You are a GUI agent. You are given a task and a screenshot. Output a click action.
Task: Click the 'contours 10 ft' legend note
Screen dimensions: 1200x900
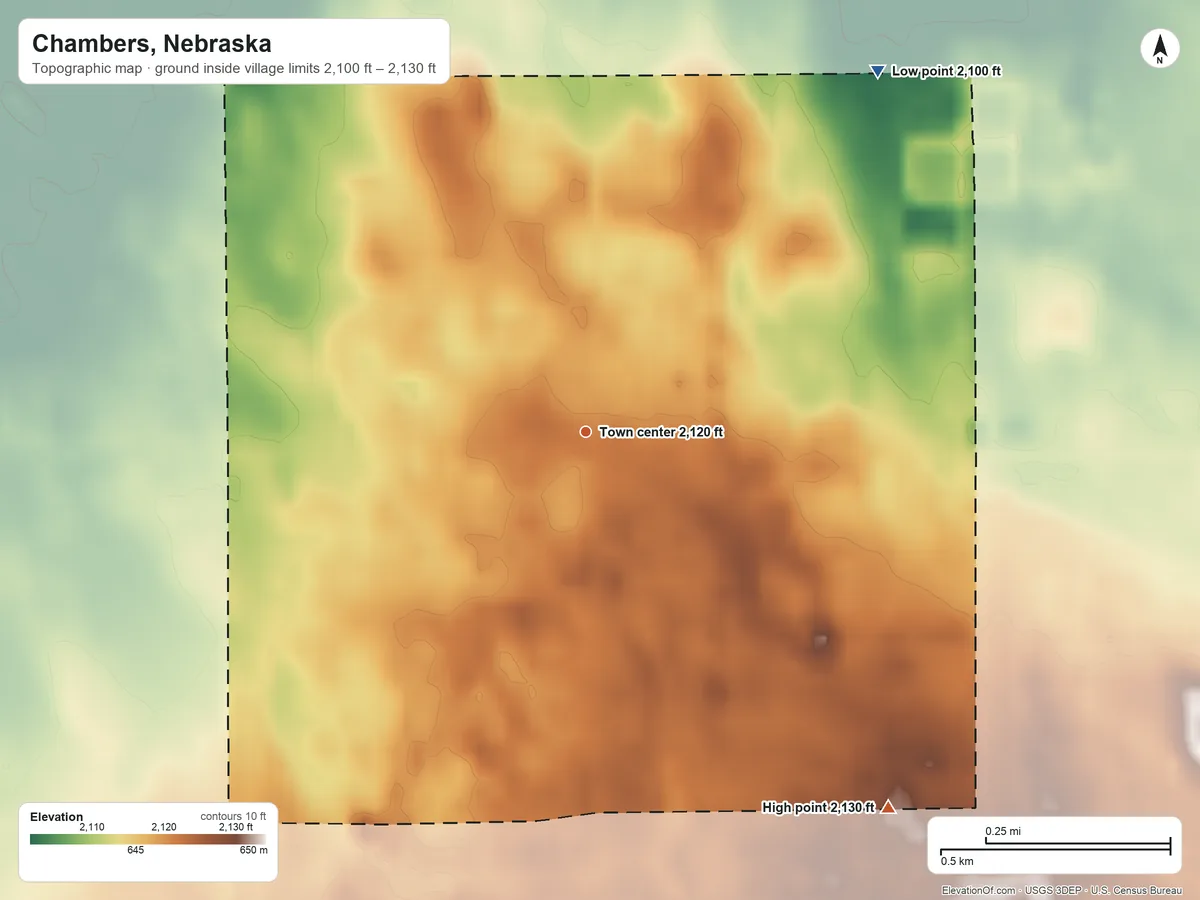tap(233, 816)
